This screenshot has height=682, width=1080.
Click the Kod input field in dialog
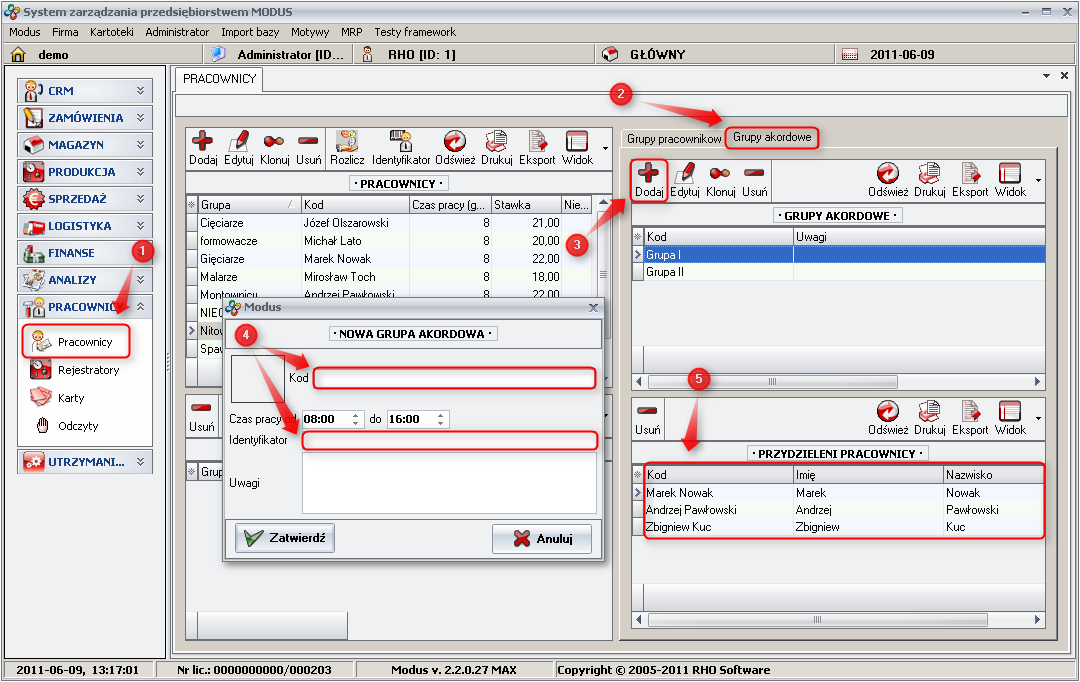click(454, 378)
